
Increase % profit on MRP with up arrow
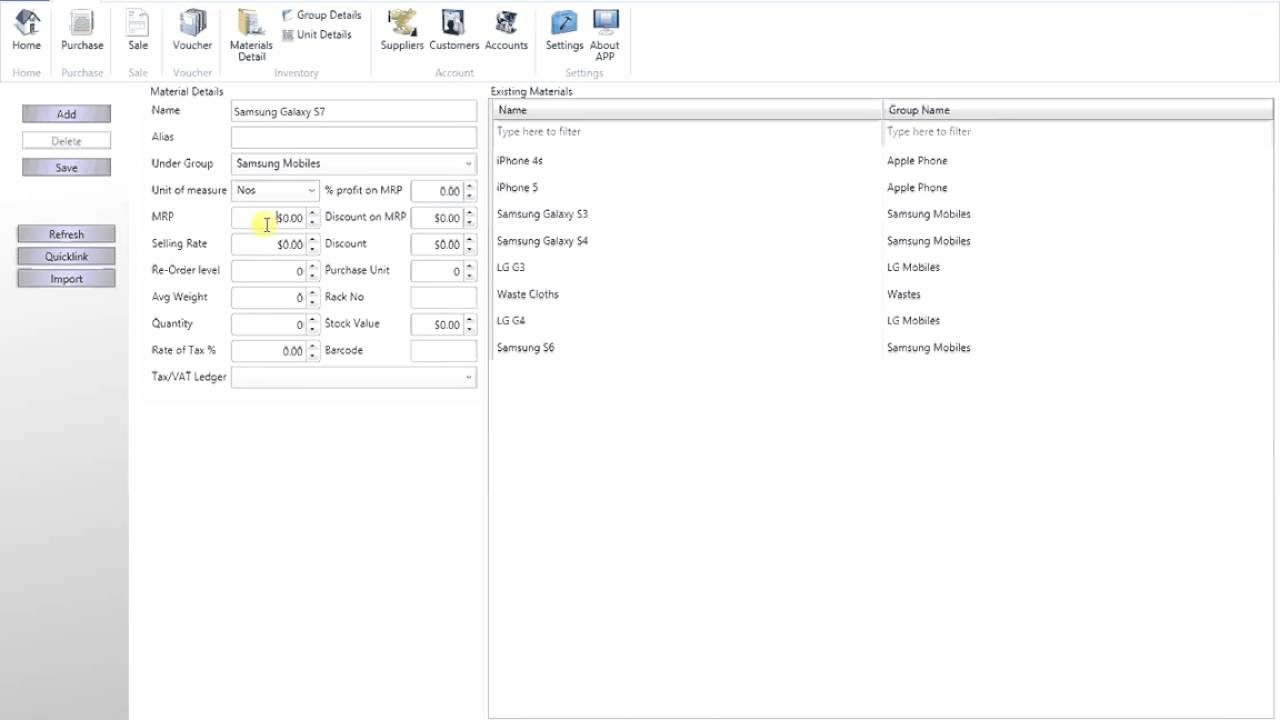(x=470, y=186)
